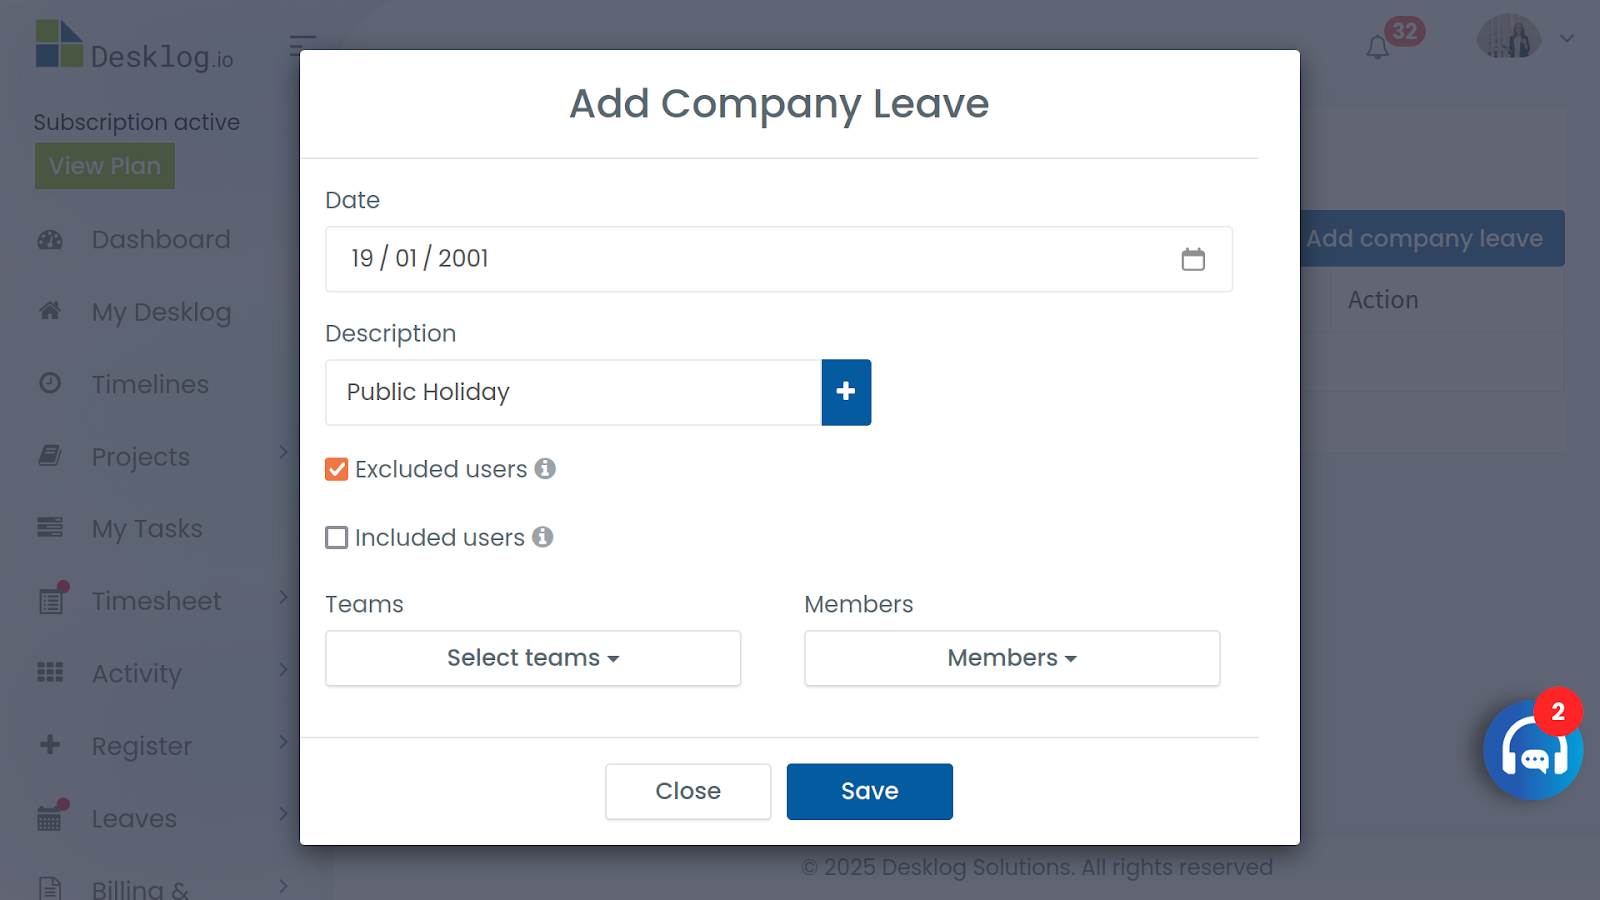Check the Included users checkbox
Viewport: 1600px width, 900px height.
click(337, 537)
